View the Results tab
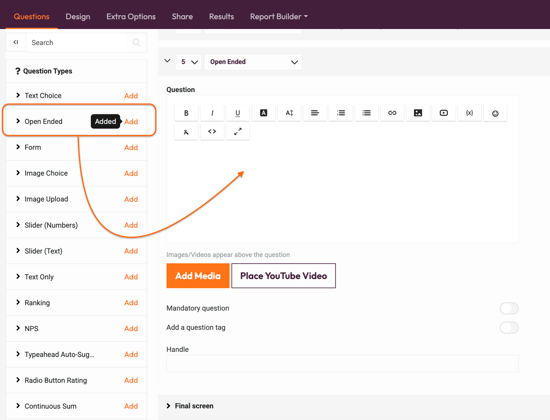Image resolution: width=550 pixels, height=420 pixels. coord(221,16)
